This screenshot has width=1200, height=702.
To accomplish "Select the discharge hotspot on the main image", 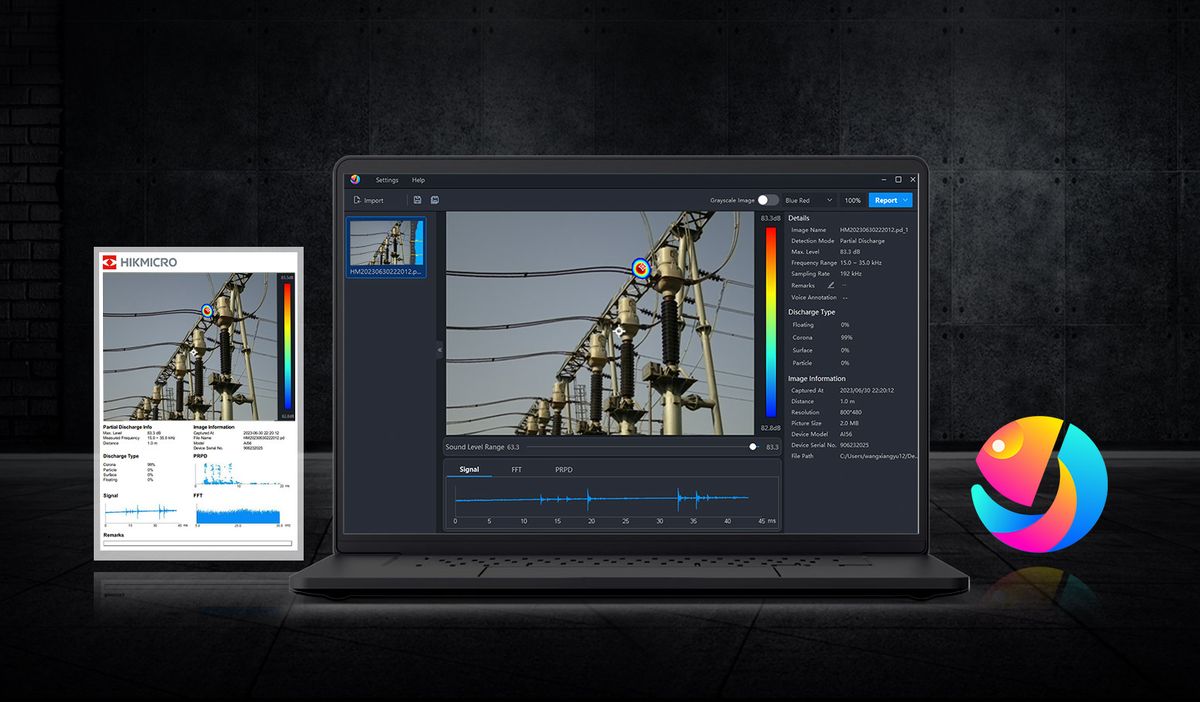I will (x=641, y=267).
